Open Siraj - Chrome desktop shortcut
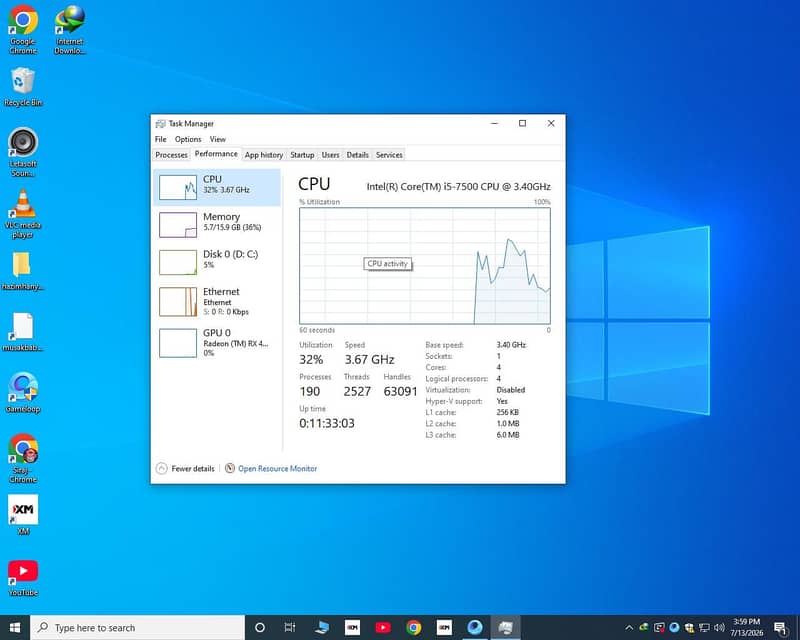Viewport: 800px width, 640px height. (x=23, y=458)
